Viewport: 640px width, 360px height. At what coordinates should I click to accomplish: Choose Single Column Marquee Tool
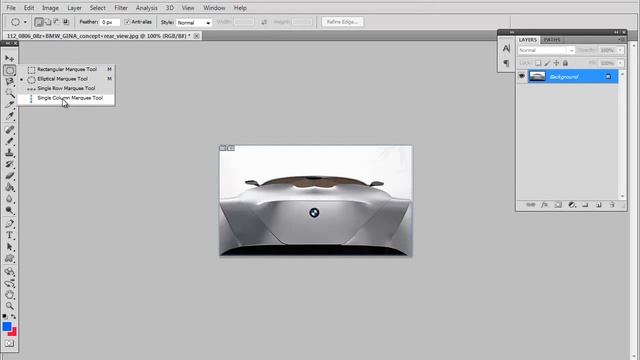pyautogui.click(x=66, y=98)
